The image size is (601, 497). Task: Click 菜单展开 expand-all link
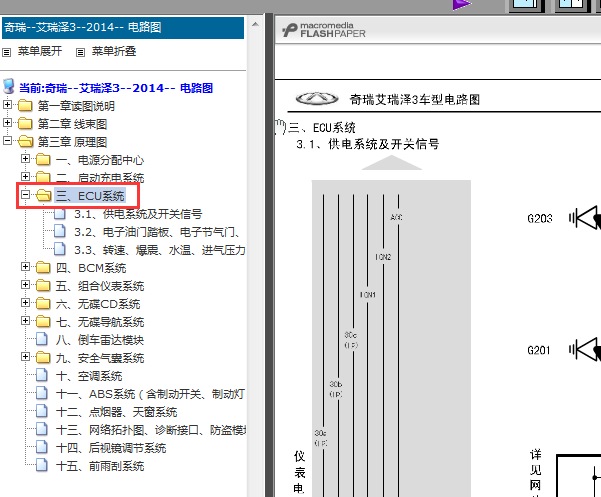40,51
